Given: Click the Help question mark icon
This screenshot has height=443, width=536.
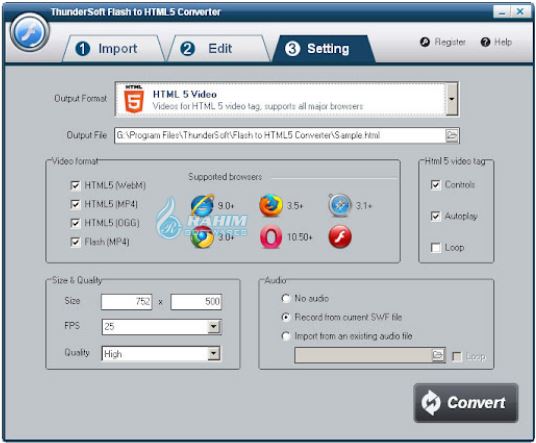Looking at the screenshot, I should (485, 42).
